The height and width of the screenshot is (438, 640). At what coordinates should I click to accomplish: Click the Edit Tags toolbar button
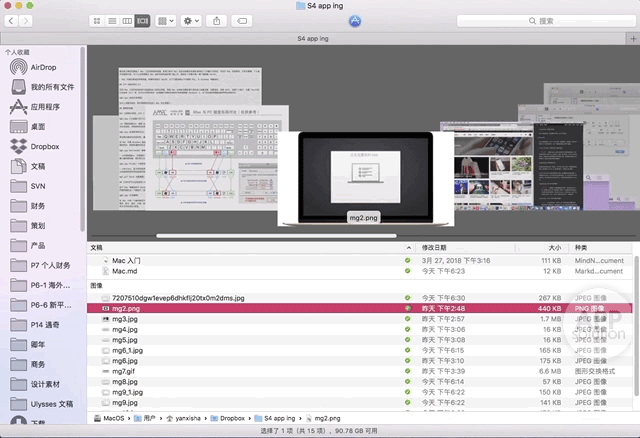pyautogui.click(x=242, y=20)
